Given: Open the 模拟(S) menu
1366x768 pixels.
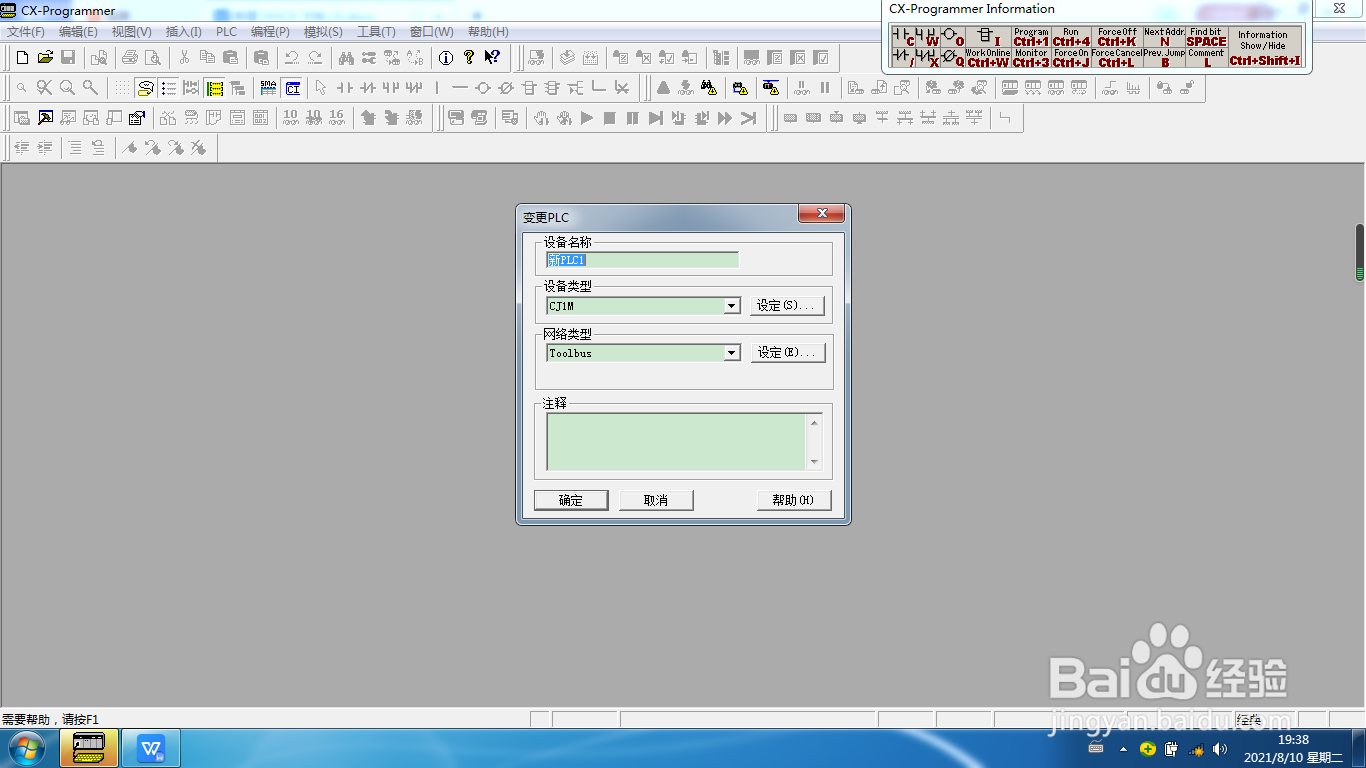Looking at the screenshot, I should (323, 32).
